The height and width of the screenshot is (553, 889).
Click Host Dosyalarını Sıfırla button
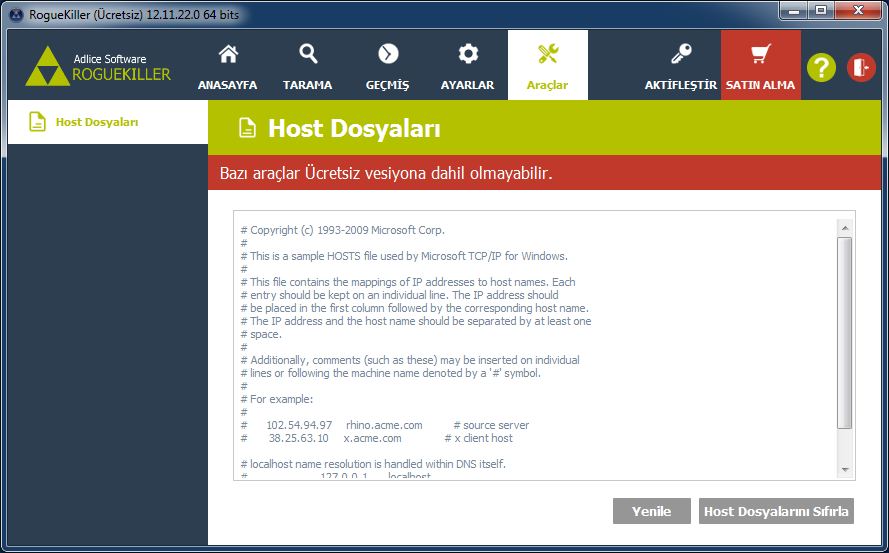(x=776, y=511)
